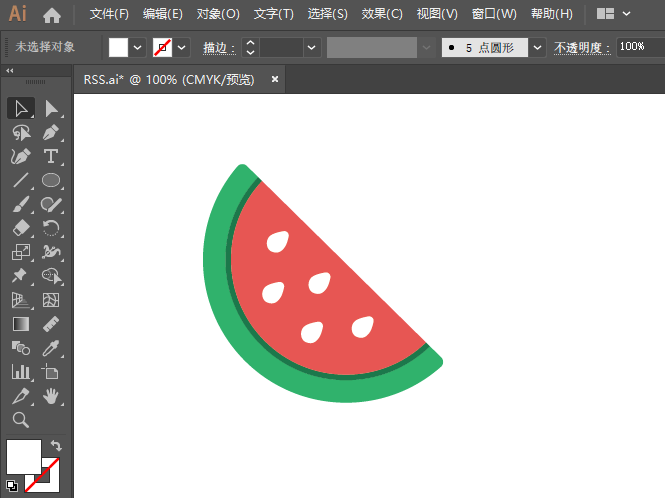This screenshot has width=665, height=498.
Task: Swap fill and stroke colors arrow
Action: pos(56,445)
